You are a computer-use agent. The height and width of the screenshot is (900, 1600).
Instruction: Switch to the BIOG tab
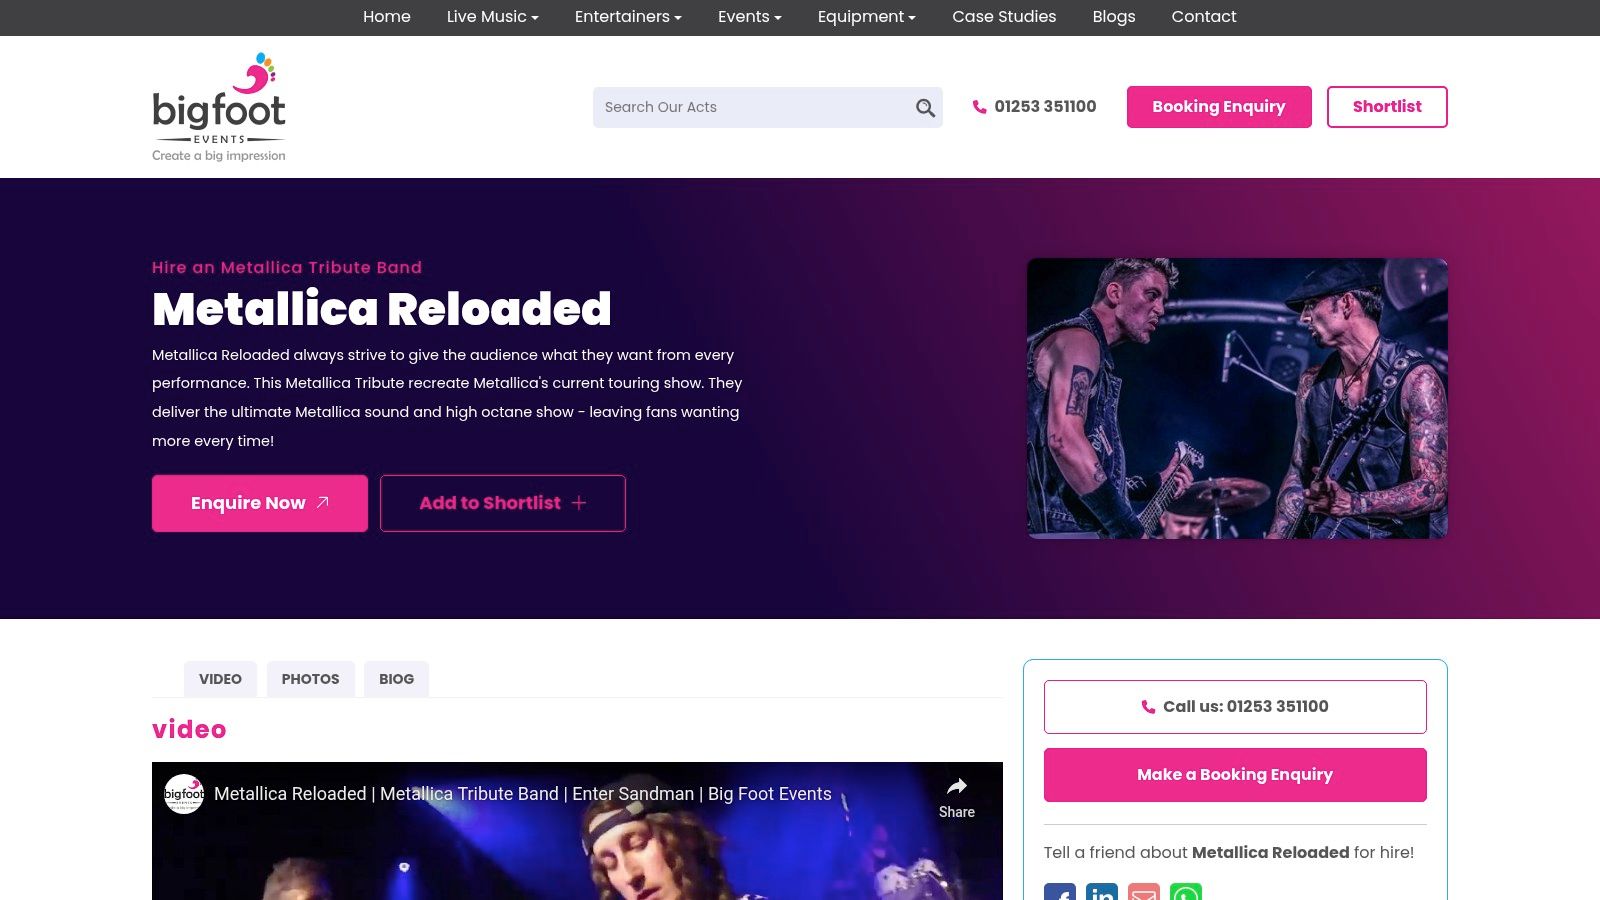[x=396, y=679]
